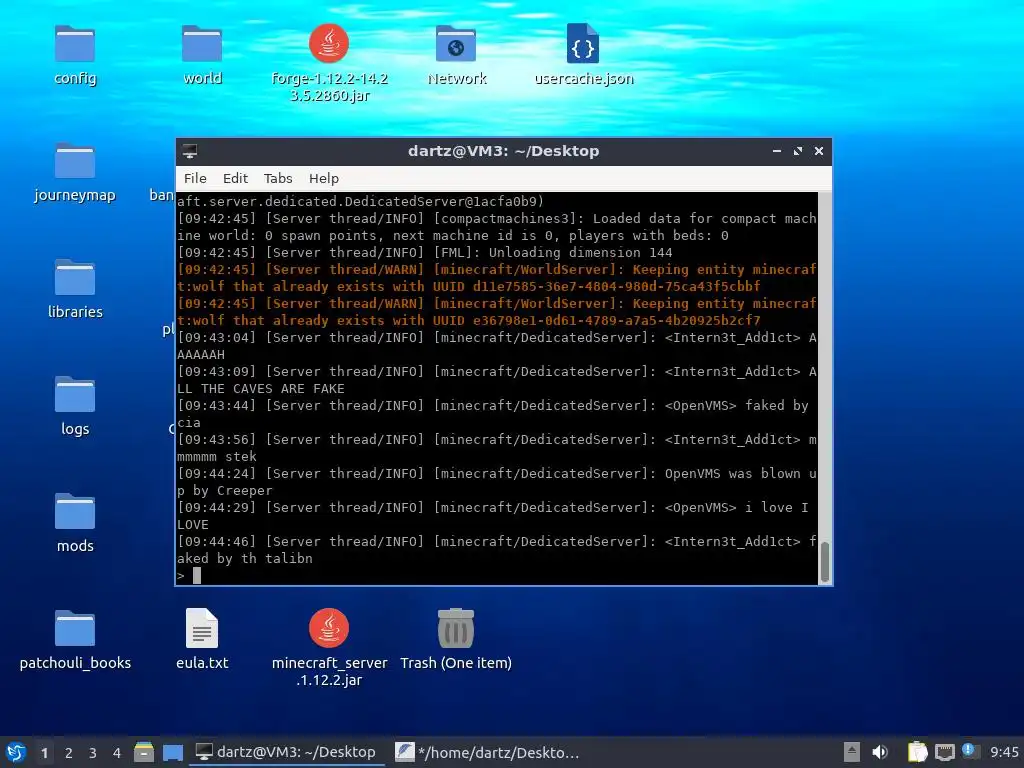Click the terminal title 'dartz@VM3: ~/Desktop'
Viewport: 1024px width, 768px height.
point(503,151)
